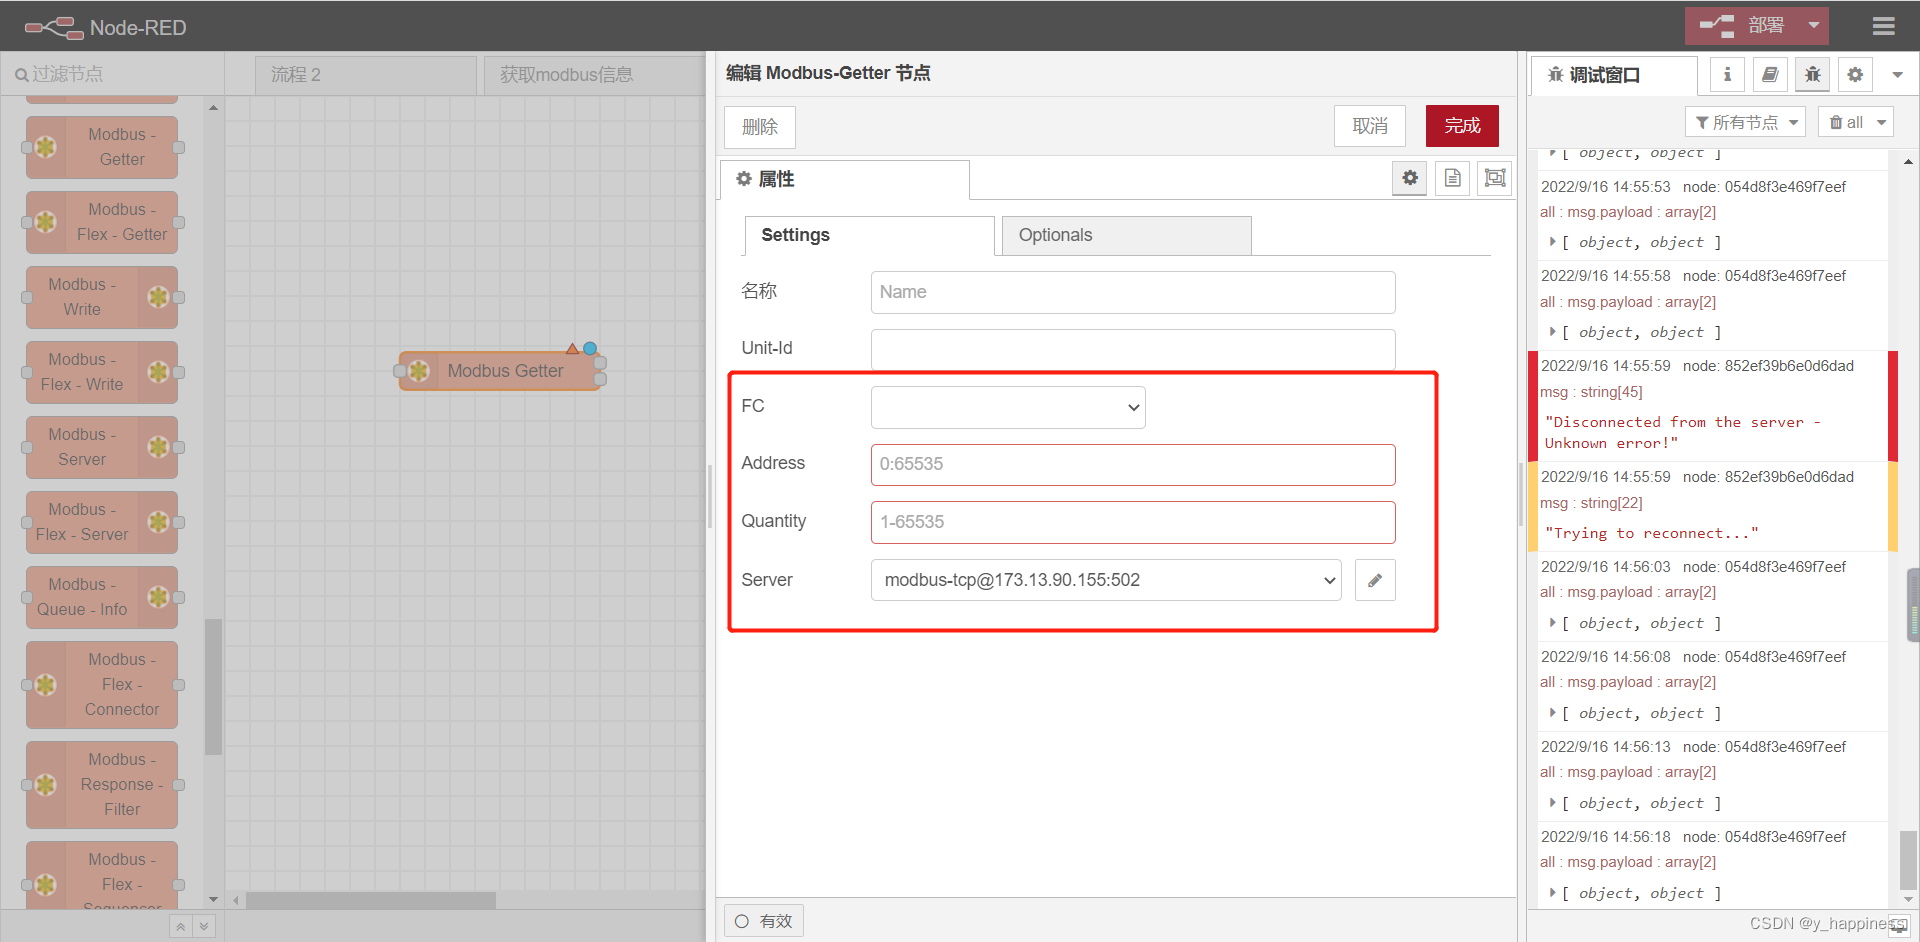The height and width of the screenshot is (942, 1920).
Task: Select the Modbus Getter node on canvas
Action: 500,371
